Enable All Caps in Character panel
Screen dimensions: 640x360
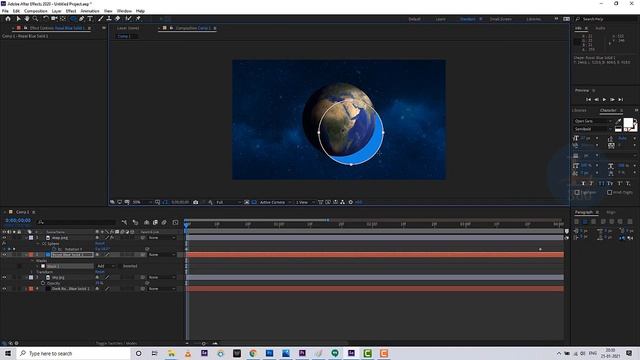601,184
